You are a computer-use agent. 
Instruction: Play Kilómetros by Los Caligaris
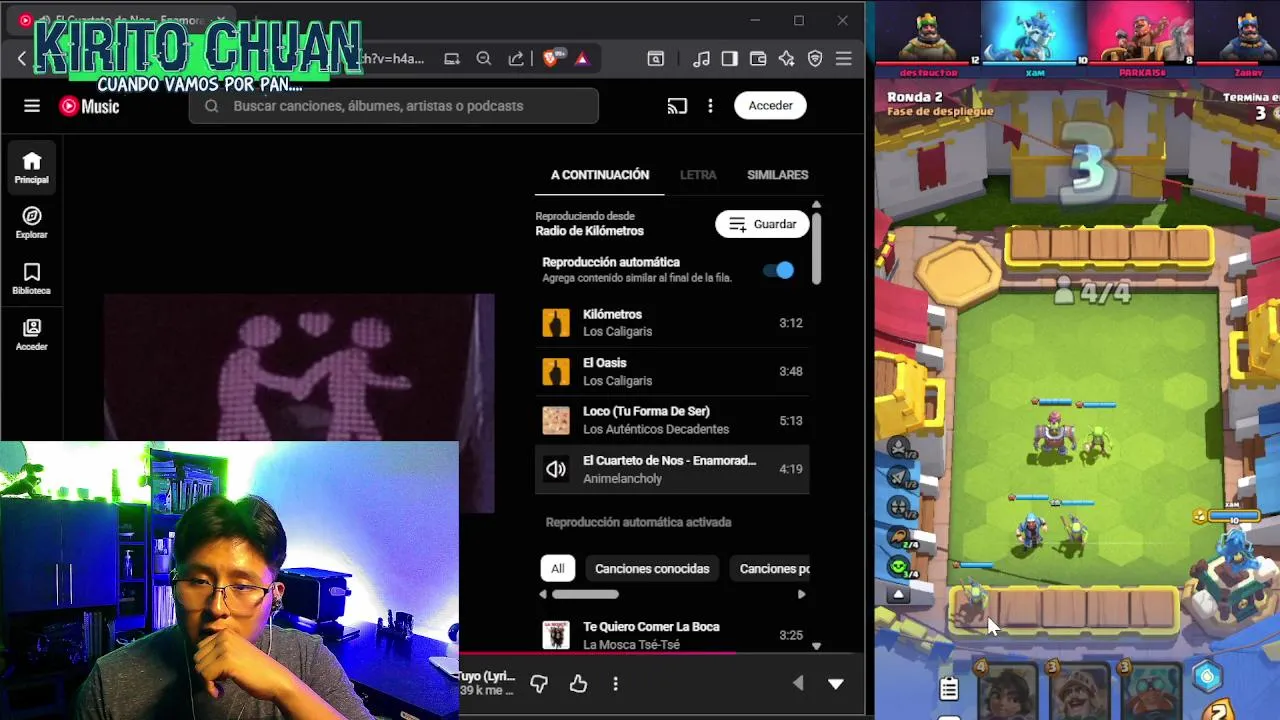click(x=672, y=323)
